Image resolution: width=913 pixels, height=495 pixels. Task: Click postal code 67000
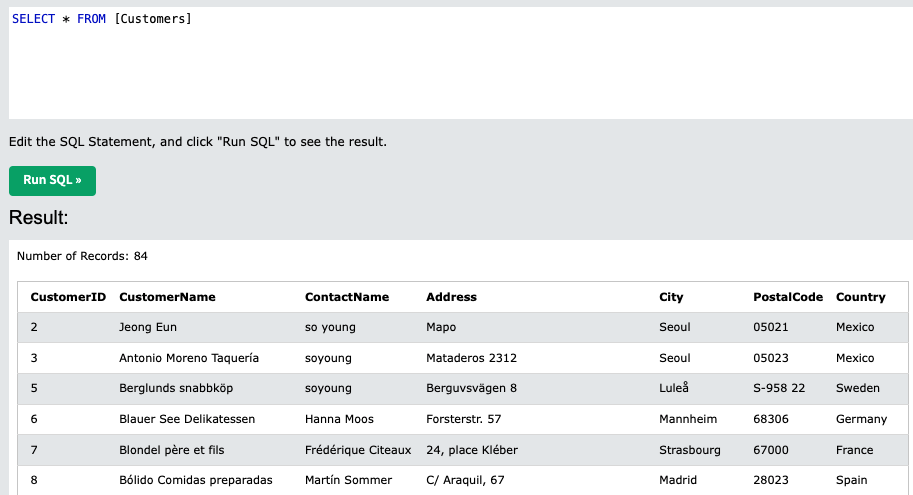tap(770, 450)
